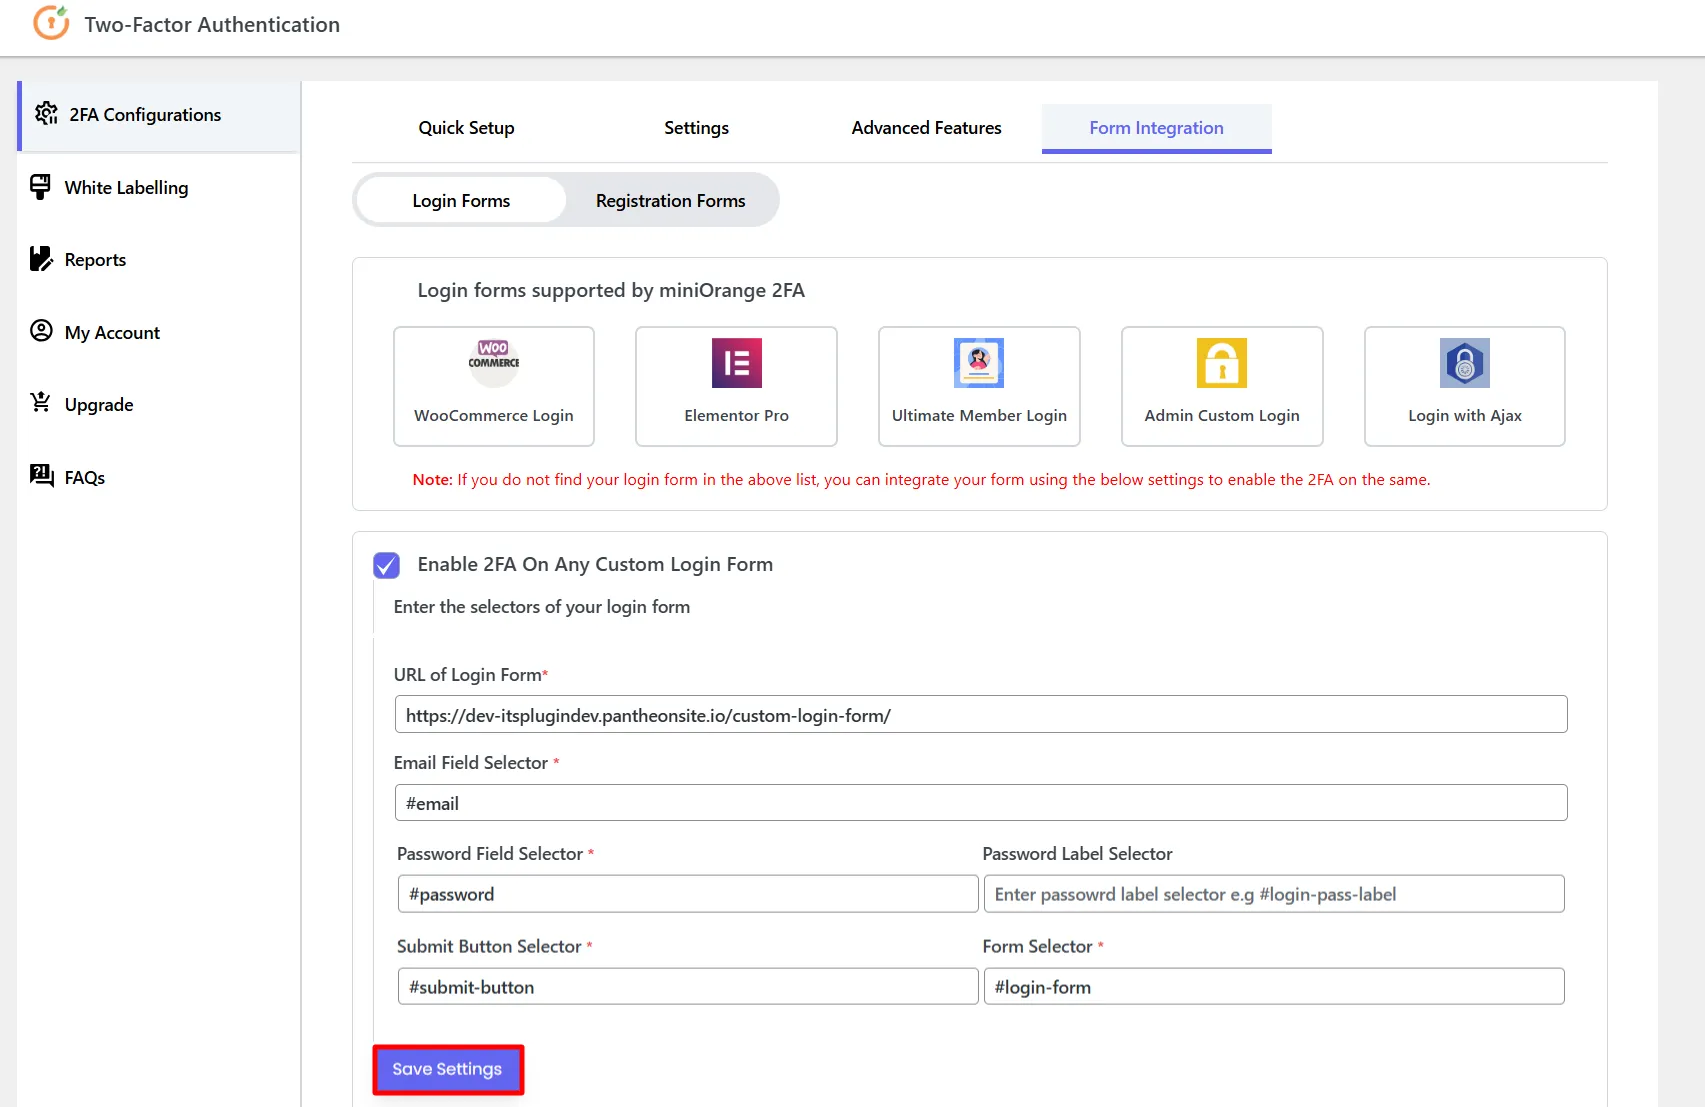Open the Advanced Features tab
This screenshot has width=1705, height=1107.
(x=926, y=128)
